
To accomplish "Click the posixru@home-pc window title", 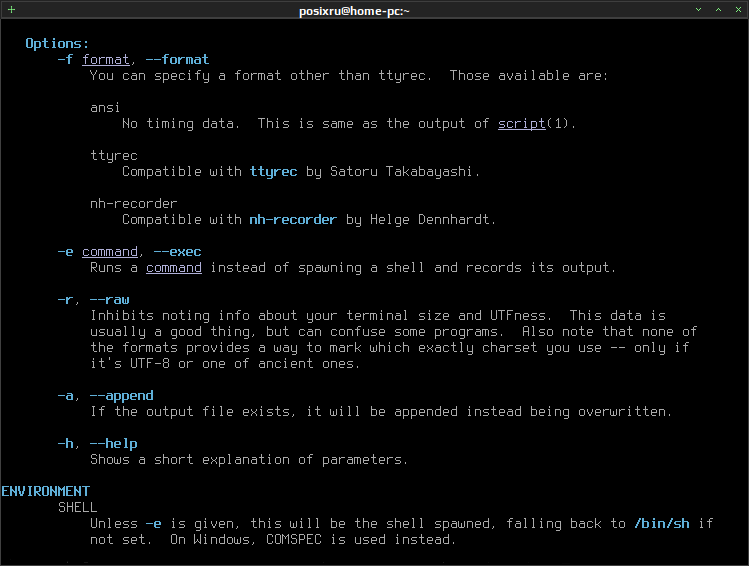I will tap(354, 11).
